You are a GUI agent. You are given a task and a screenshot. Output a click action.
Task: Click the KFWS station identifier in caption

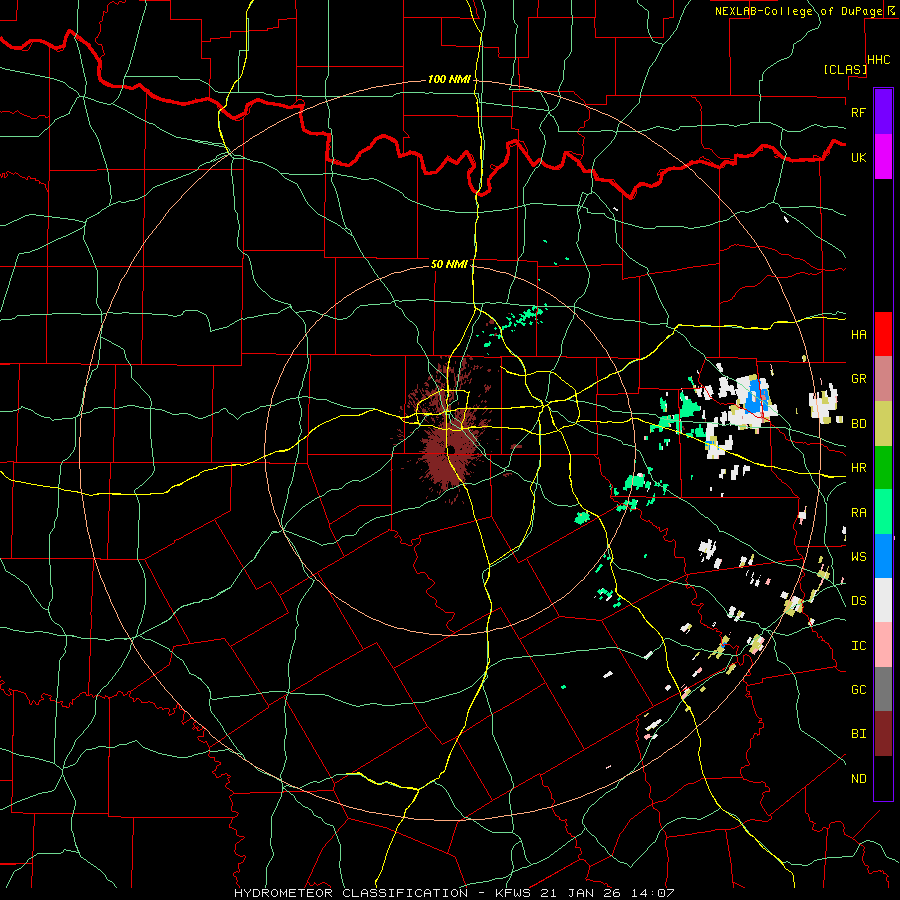[513, 893]
